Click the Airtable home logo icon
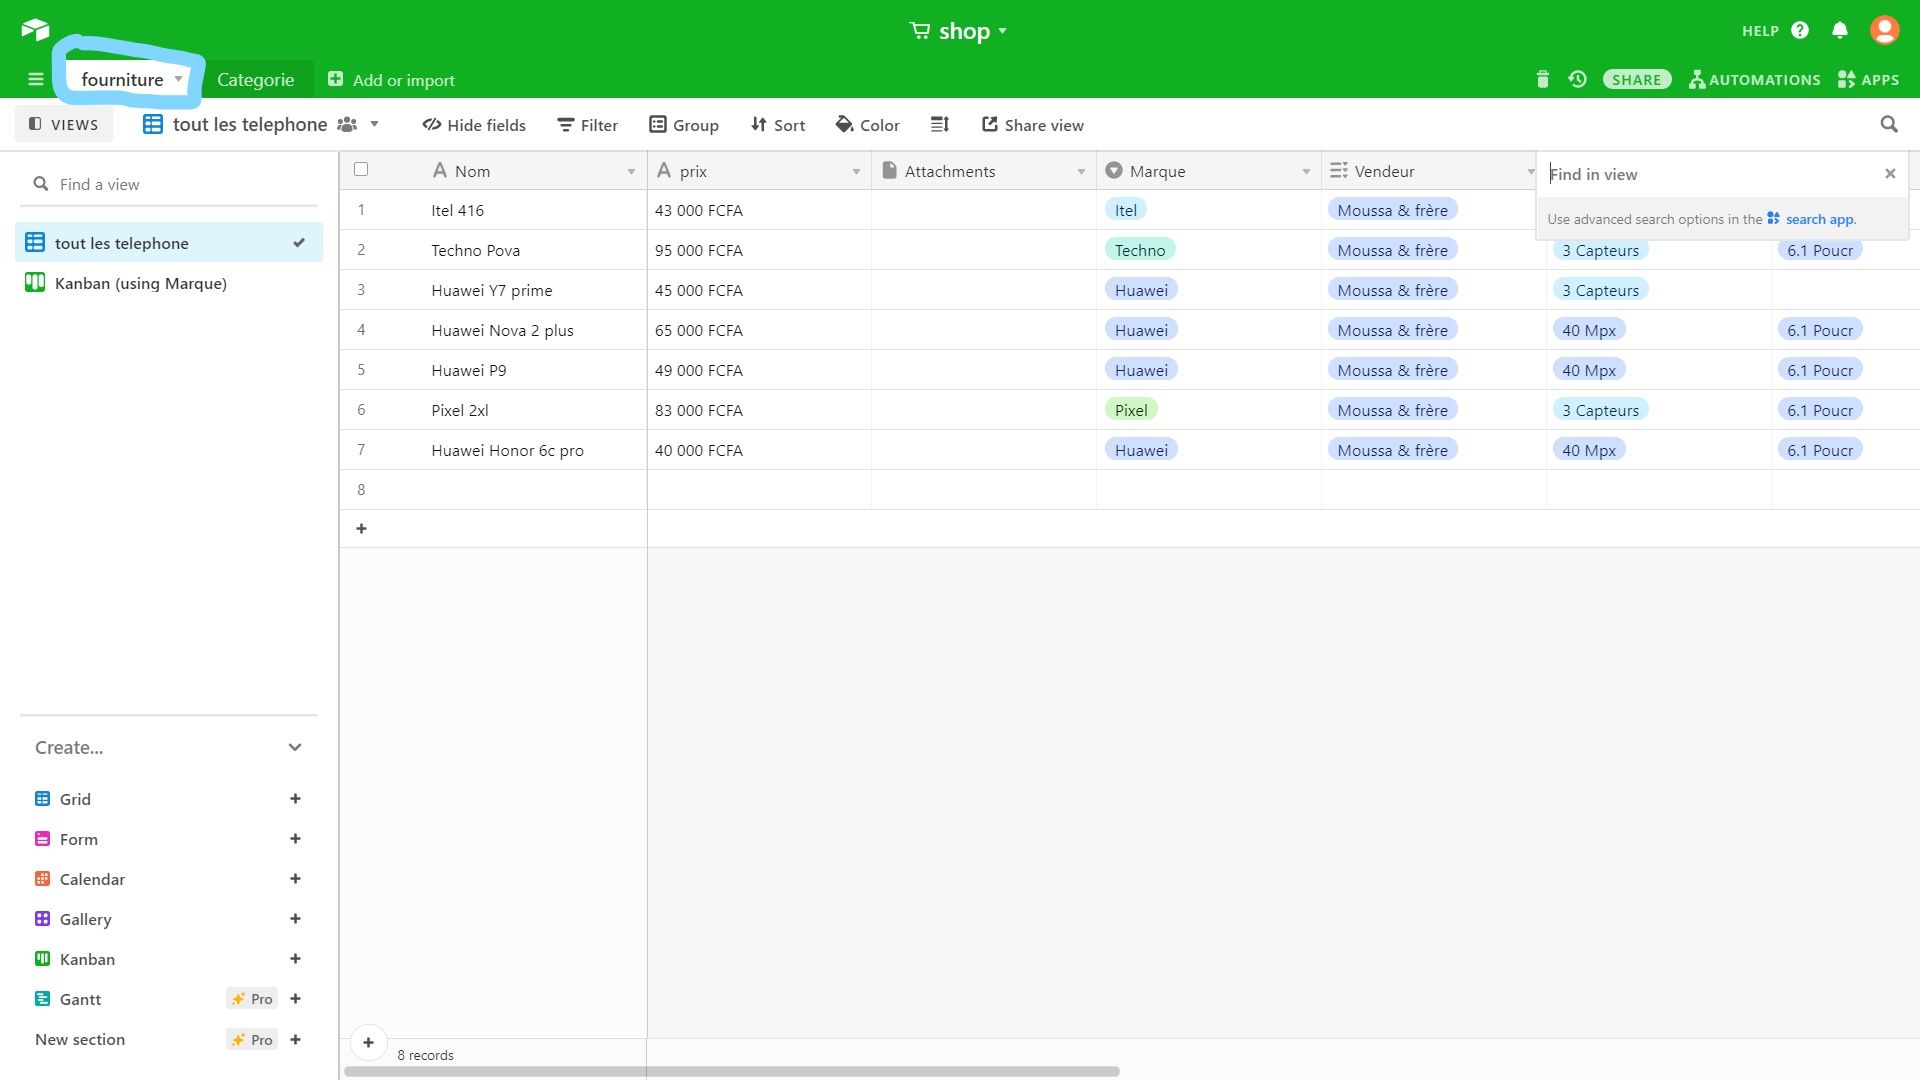 [35, 30]
